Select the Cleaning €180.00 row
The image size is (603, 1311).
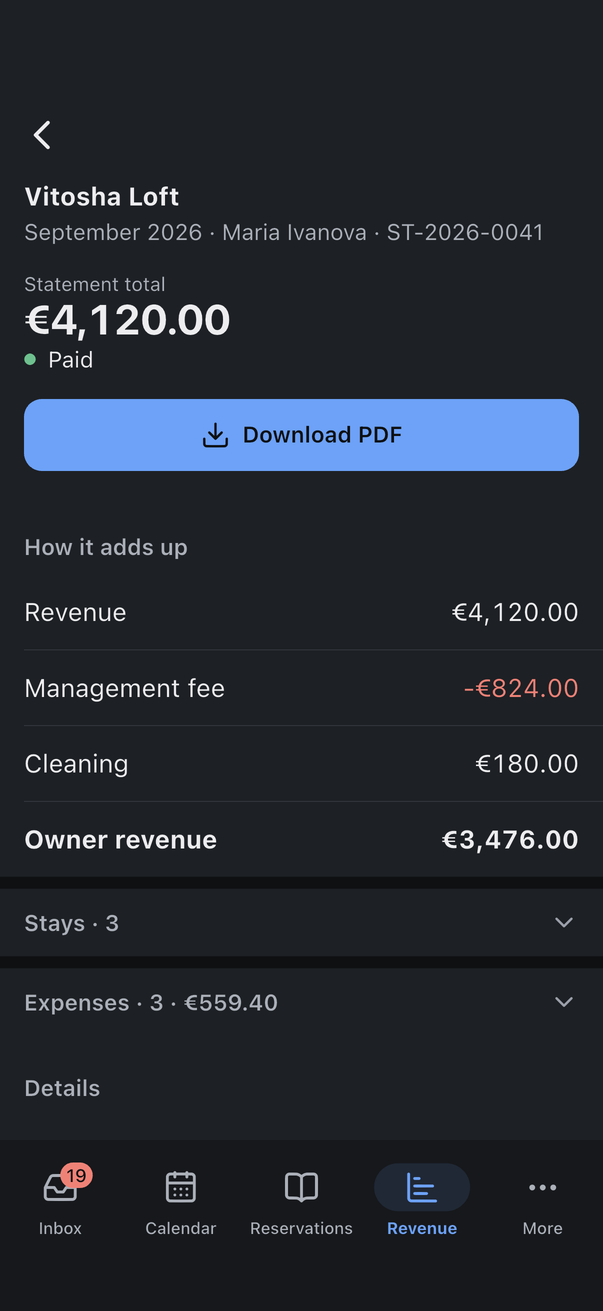tap(301, 764)
